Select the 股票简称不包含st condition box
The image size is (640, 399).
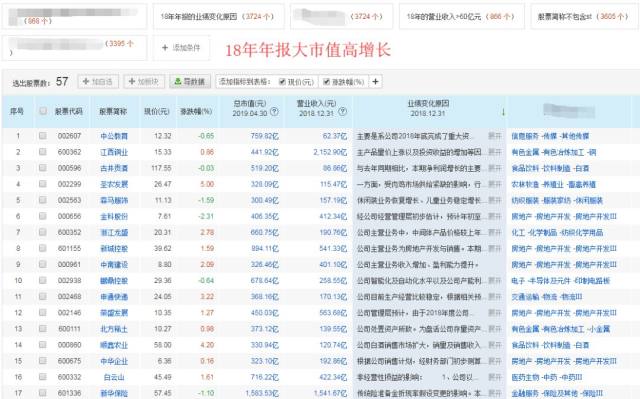[584, 16]
